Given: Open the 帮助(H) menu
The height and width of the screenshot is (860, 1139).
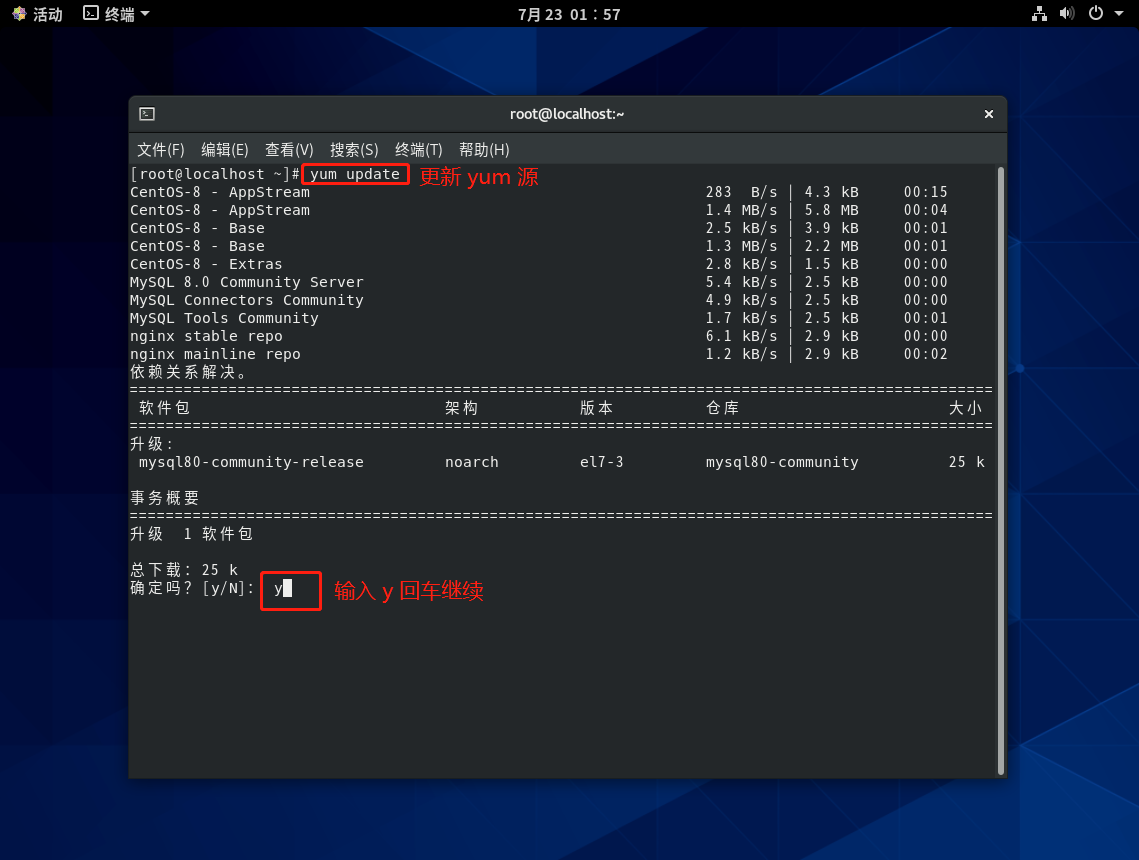Looking at the screenshot, I should coord(484,150).
